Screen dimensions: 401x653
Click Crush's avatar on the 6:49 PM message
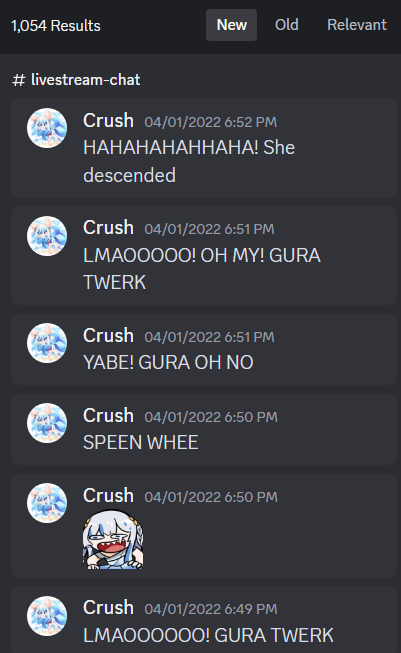(47, 616)
